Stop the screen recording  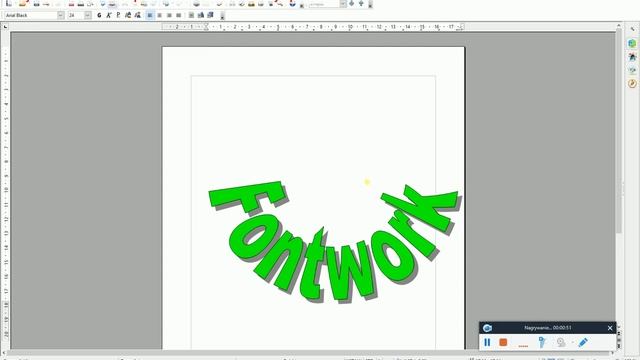tap(503, 342)
